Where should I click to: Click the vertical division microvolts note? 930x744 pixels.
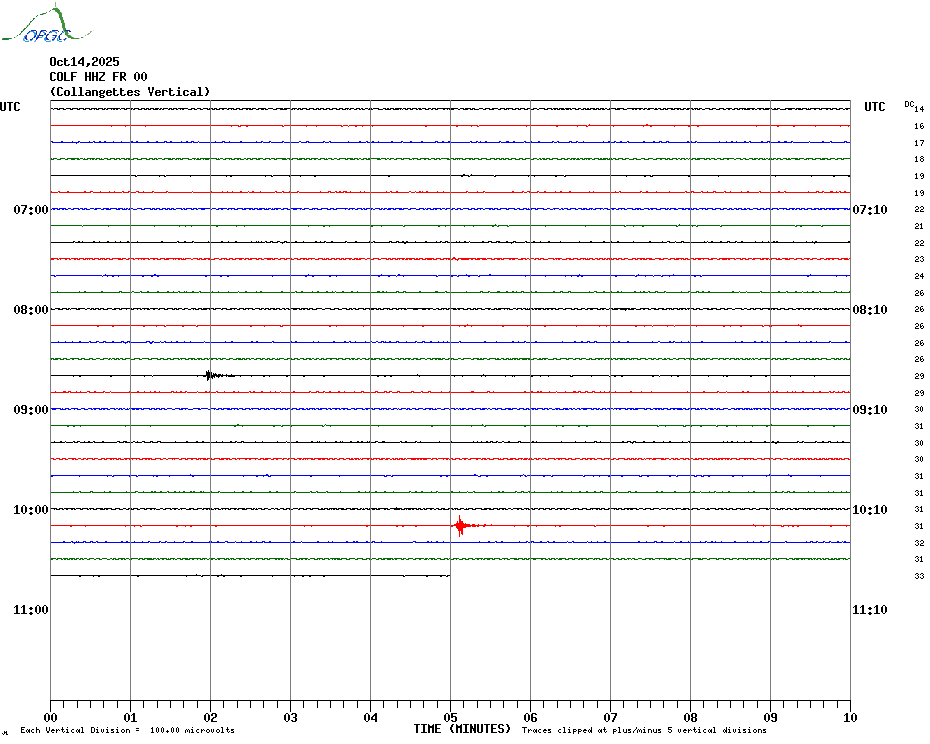[127, 731]
